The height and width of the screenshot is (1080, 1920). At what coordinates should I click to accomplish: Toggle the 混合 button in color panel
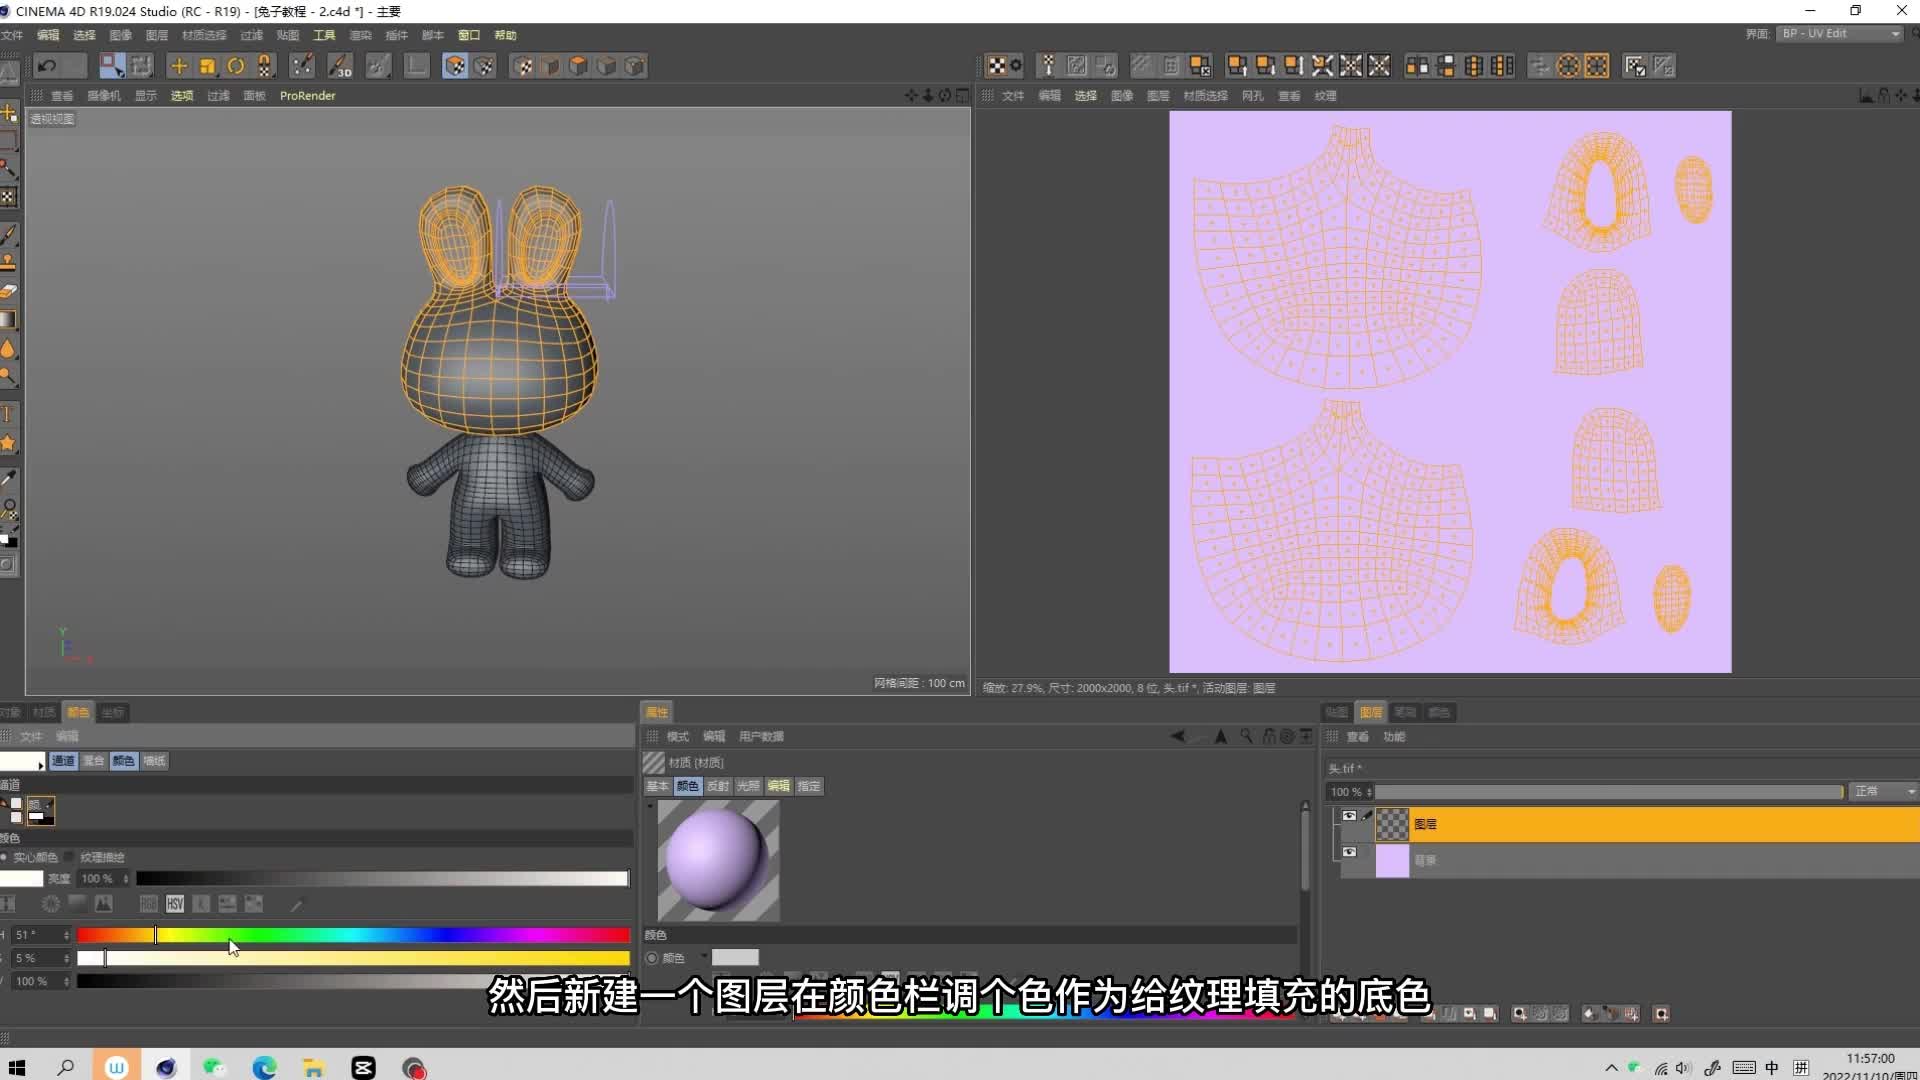coord(93,761)
